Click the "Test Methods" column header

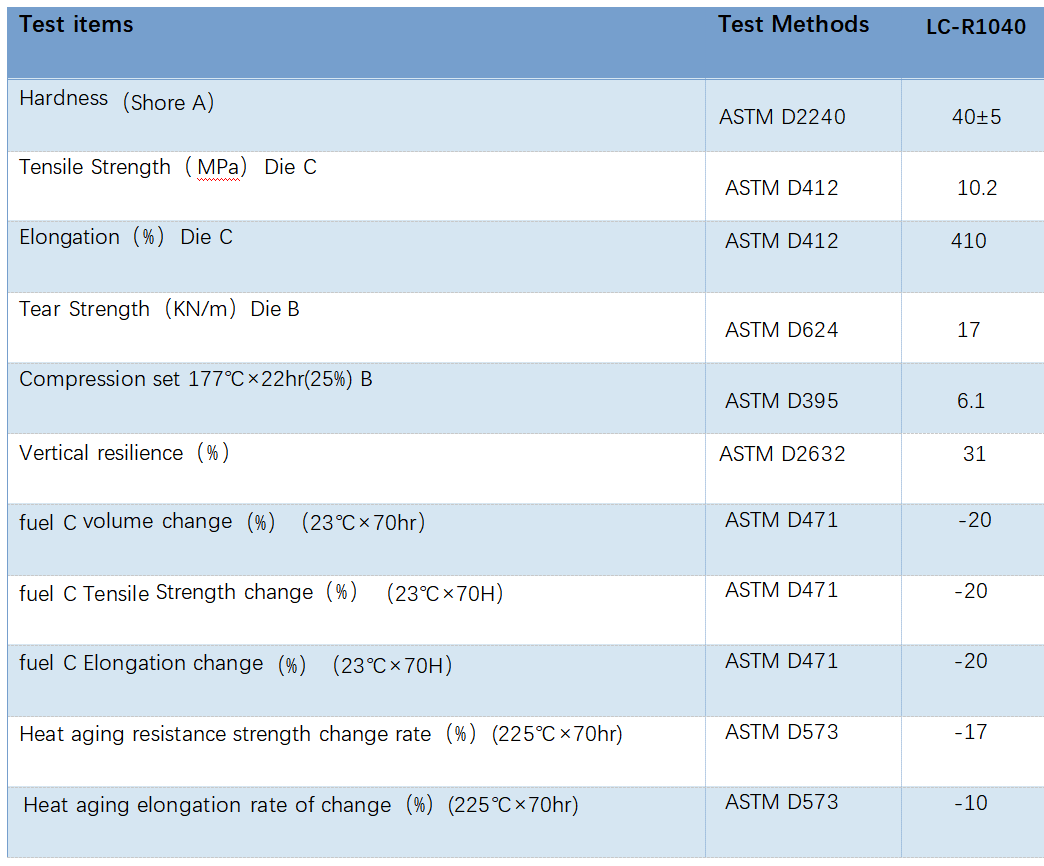point(793,25)
